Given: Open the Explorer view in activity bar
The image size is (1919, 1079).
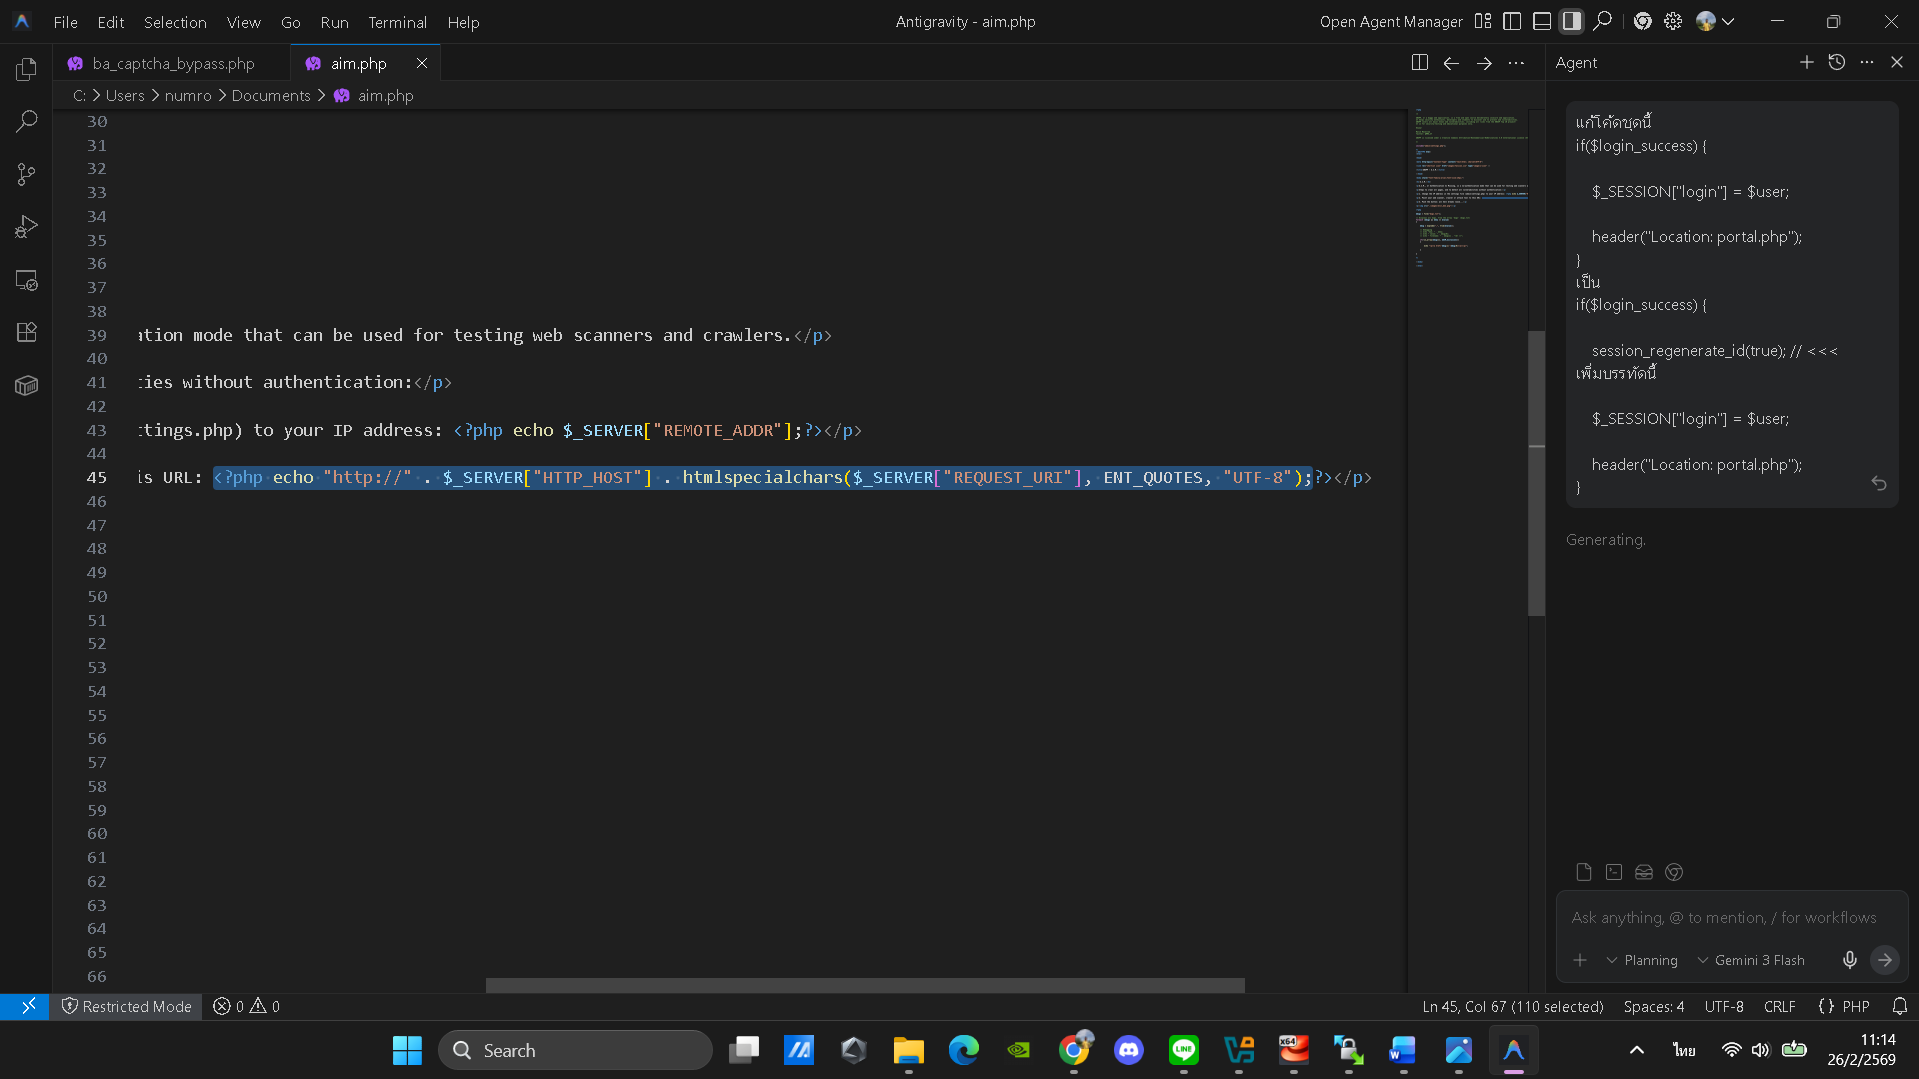Looking at the screenshot, I should (27, 69).
